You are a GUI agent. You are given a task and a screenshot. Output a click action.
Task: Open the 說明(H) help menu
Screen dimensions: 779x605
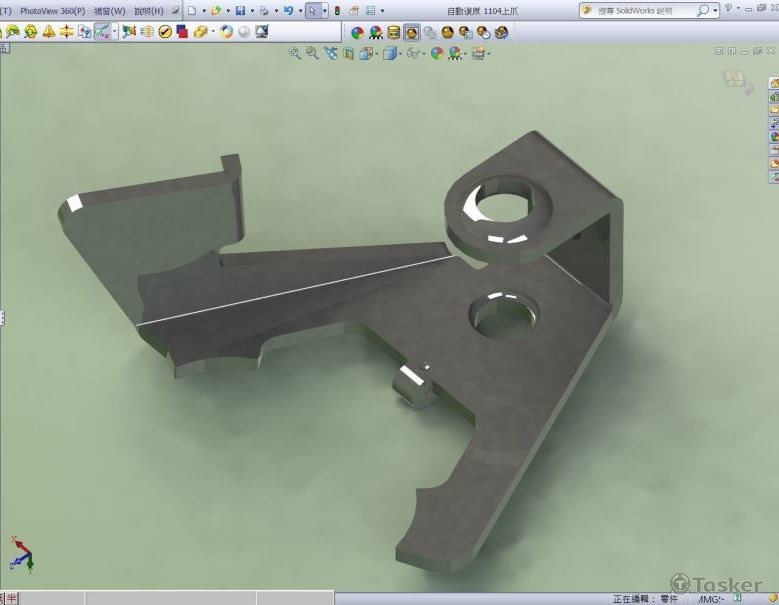[x=148, y=11]
